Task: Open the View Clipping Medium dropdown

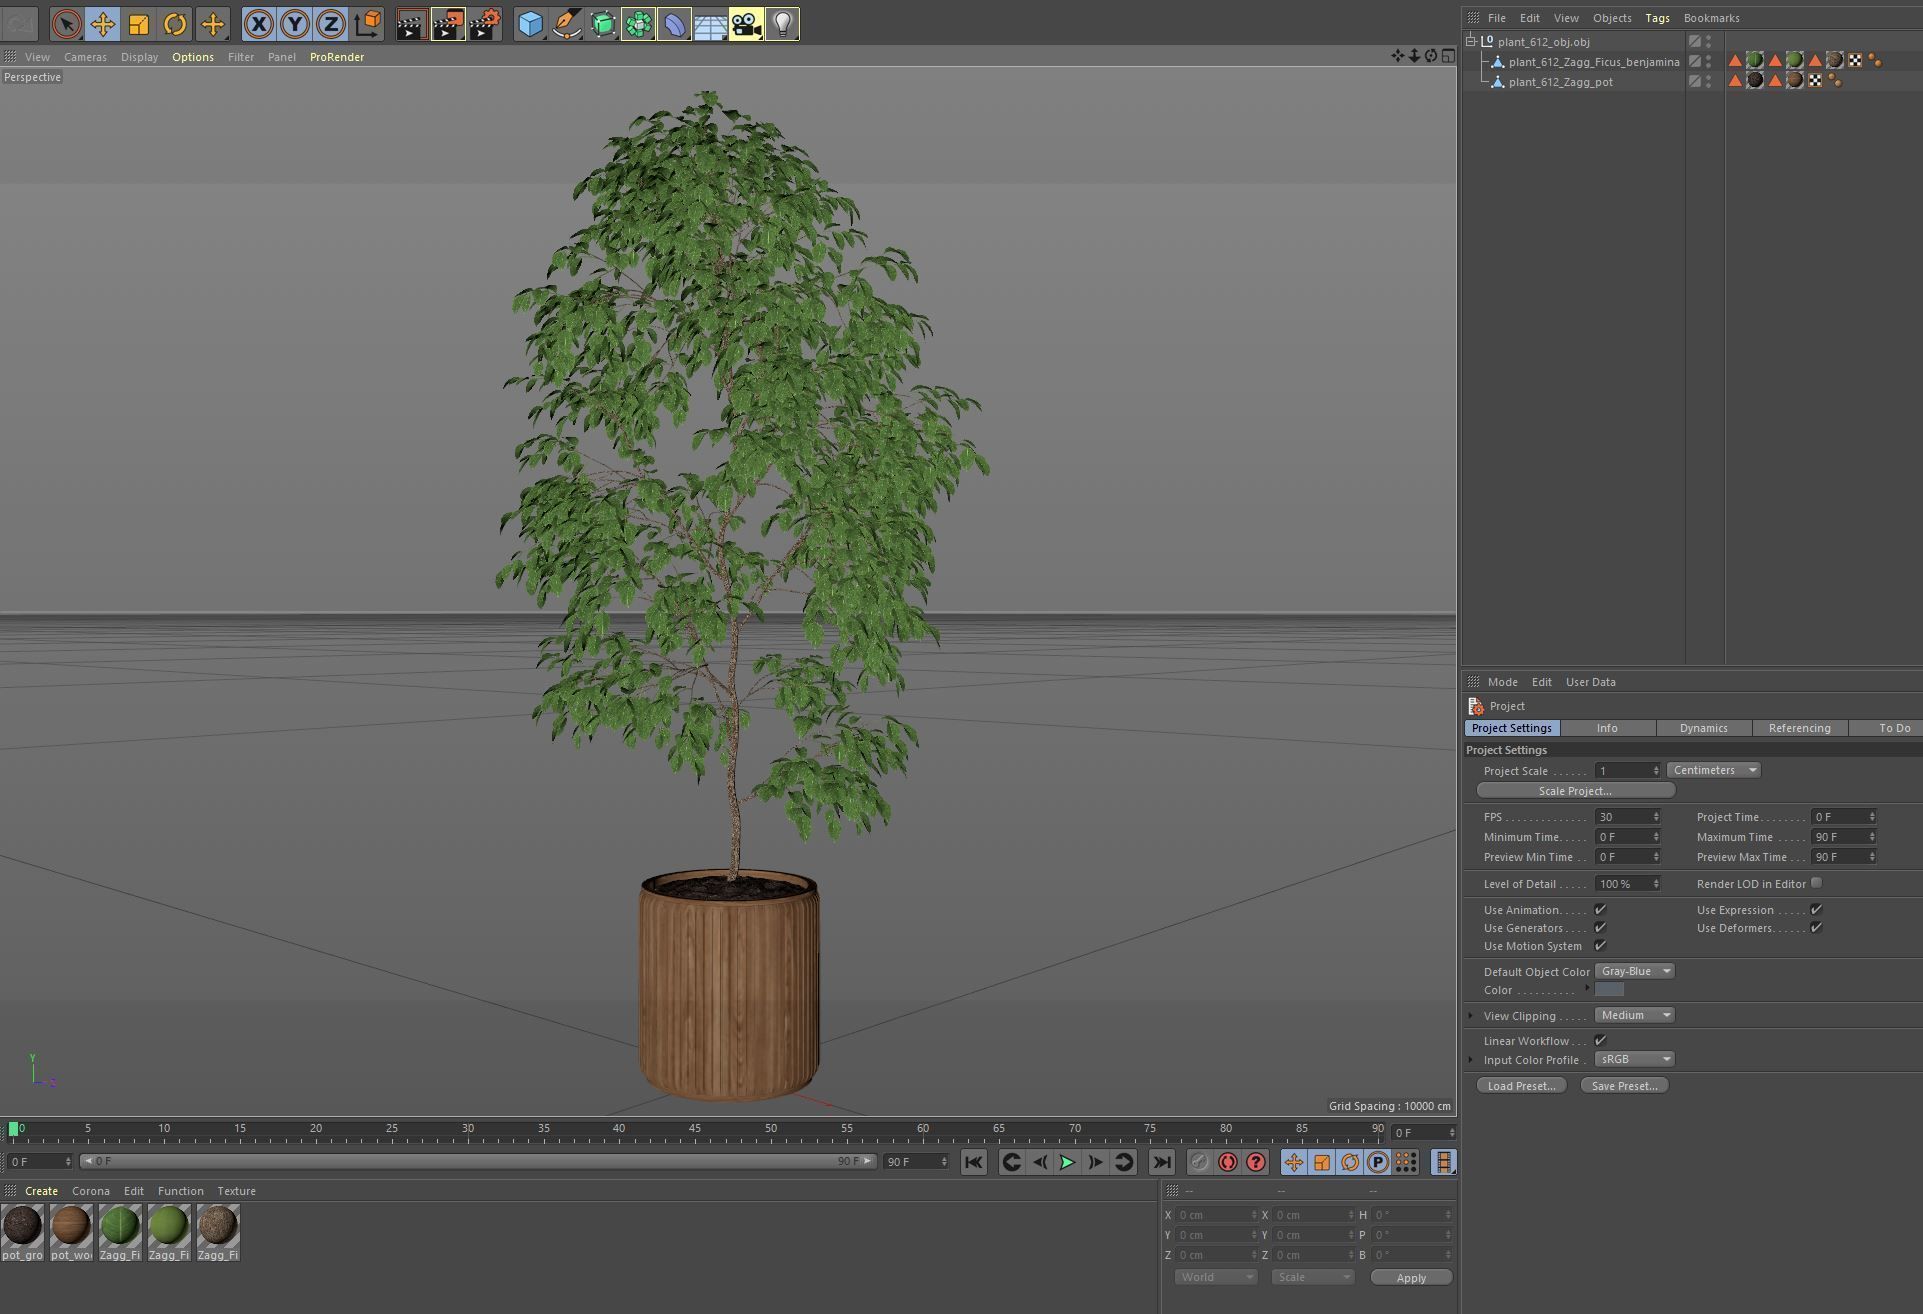Action: [1634, 1015]
